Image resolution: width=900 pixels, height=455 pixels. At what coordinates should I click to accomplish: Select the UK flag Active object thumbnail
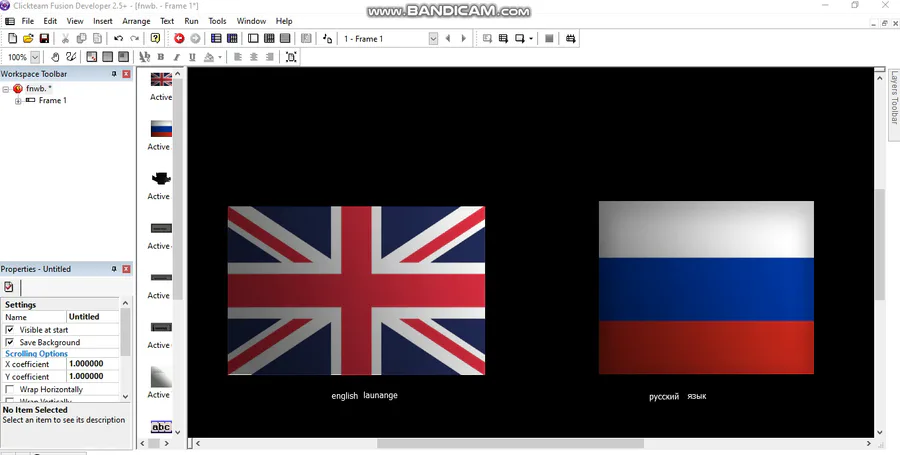(x=161, y=79)
